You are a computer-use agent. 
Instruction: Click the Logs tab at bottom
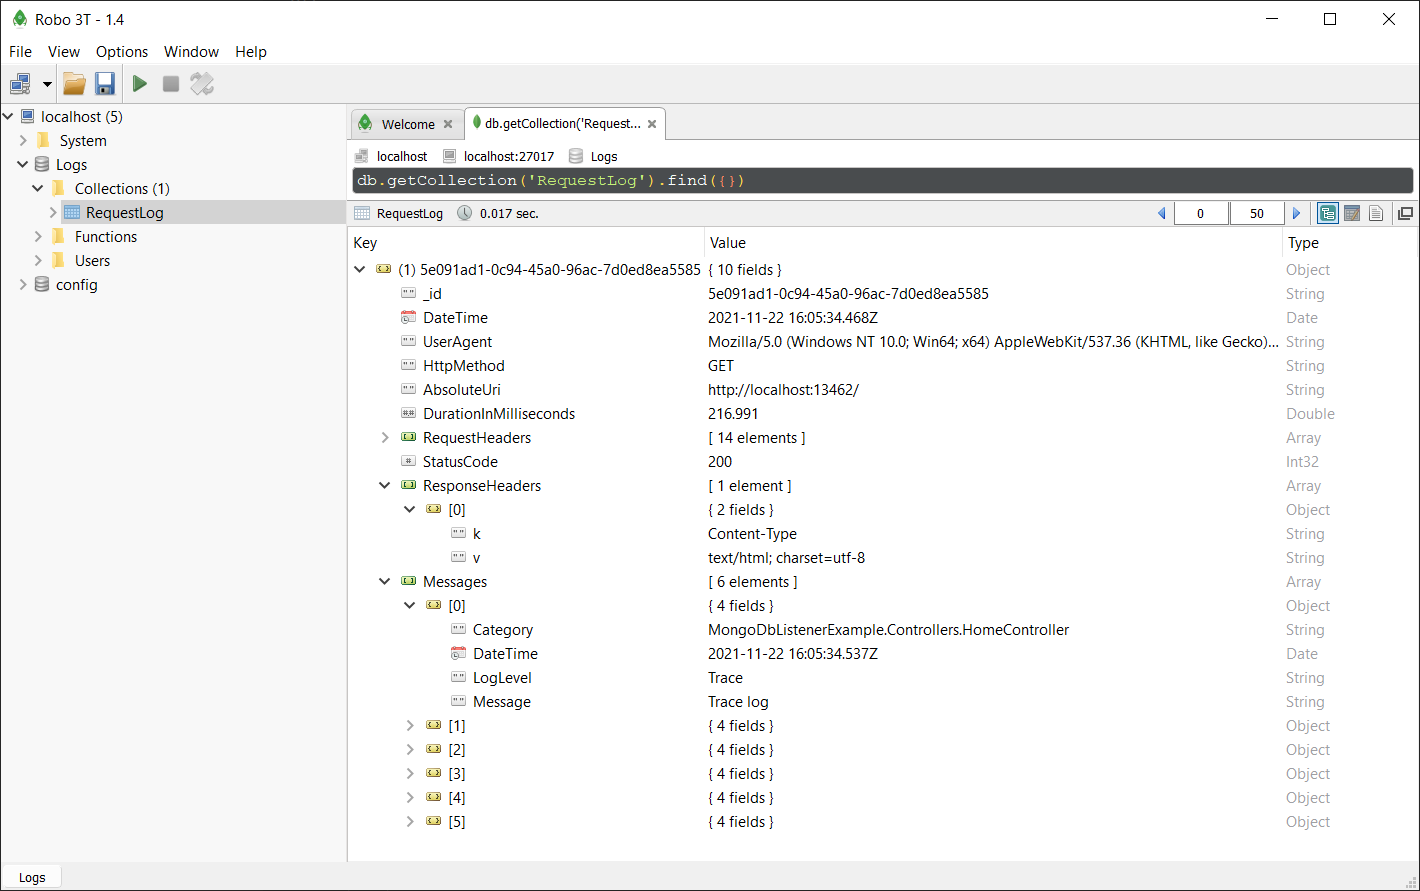[32, 877]
